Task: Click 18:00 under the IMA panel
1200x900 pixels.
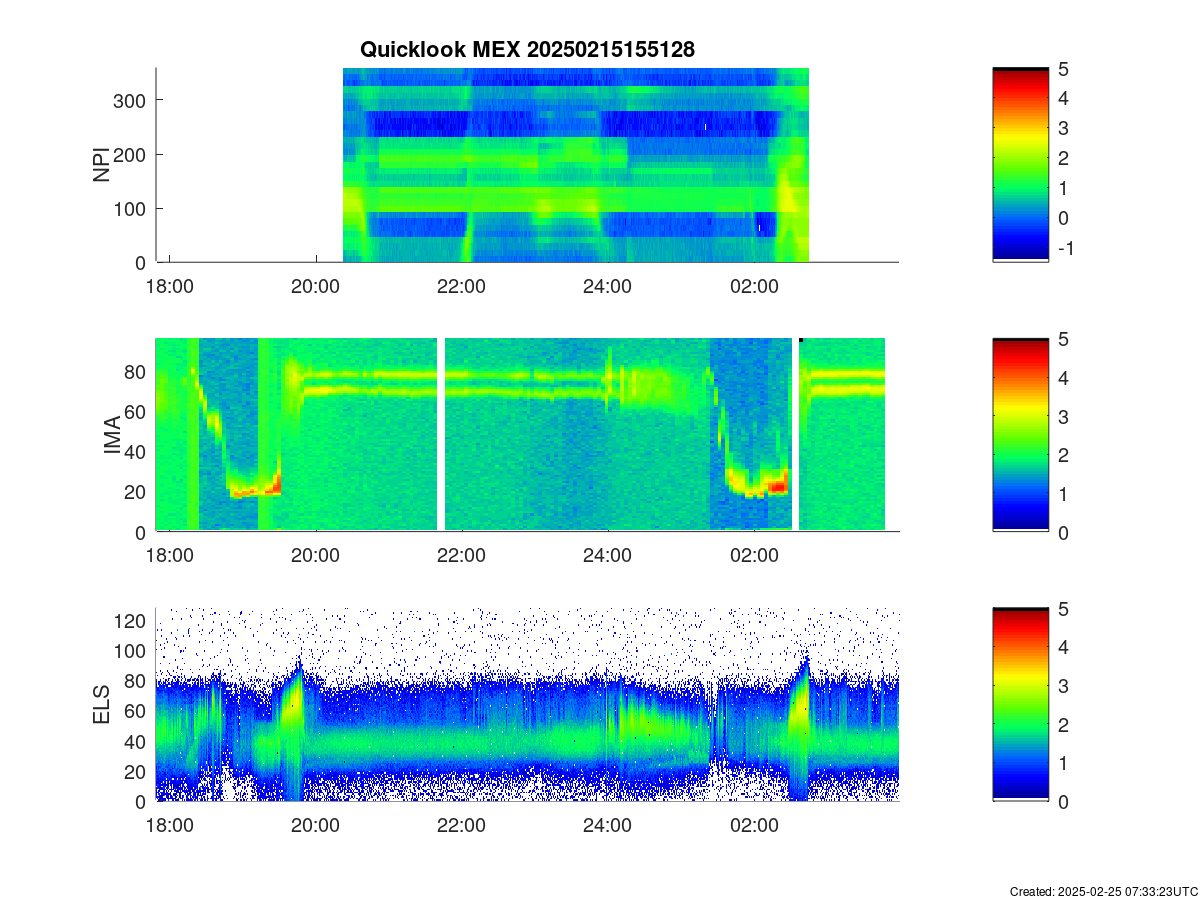Action: [x=170, y=555]
